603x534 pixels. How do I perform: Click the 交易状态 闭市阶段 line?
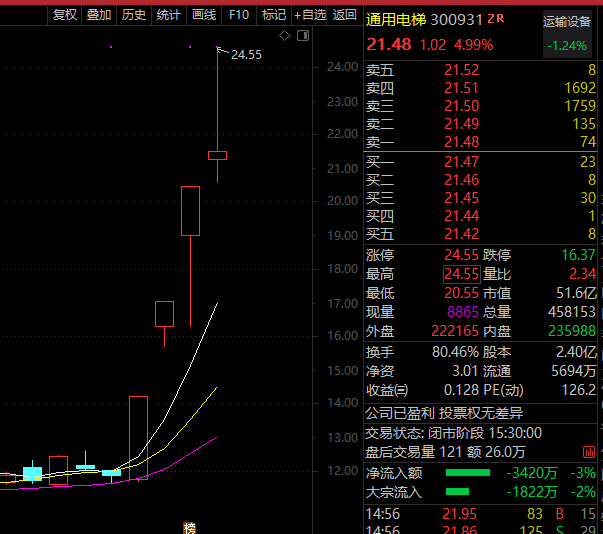click(453, 433)
